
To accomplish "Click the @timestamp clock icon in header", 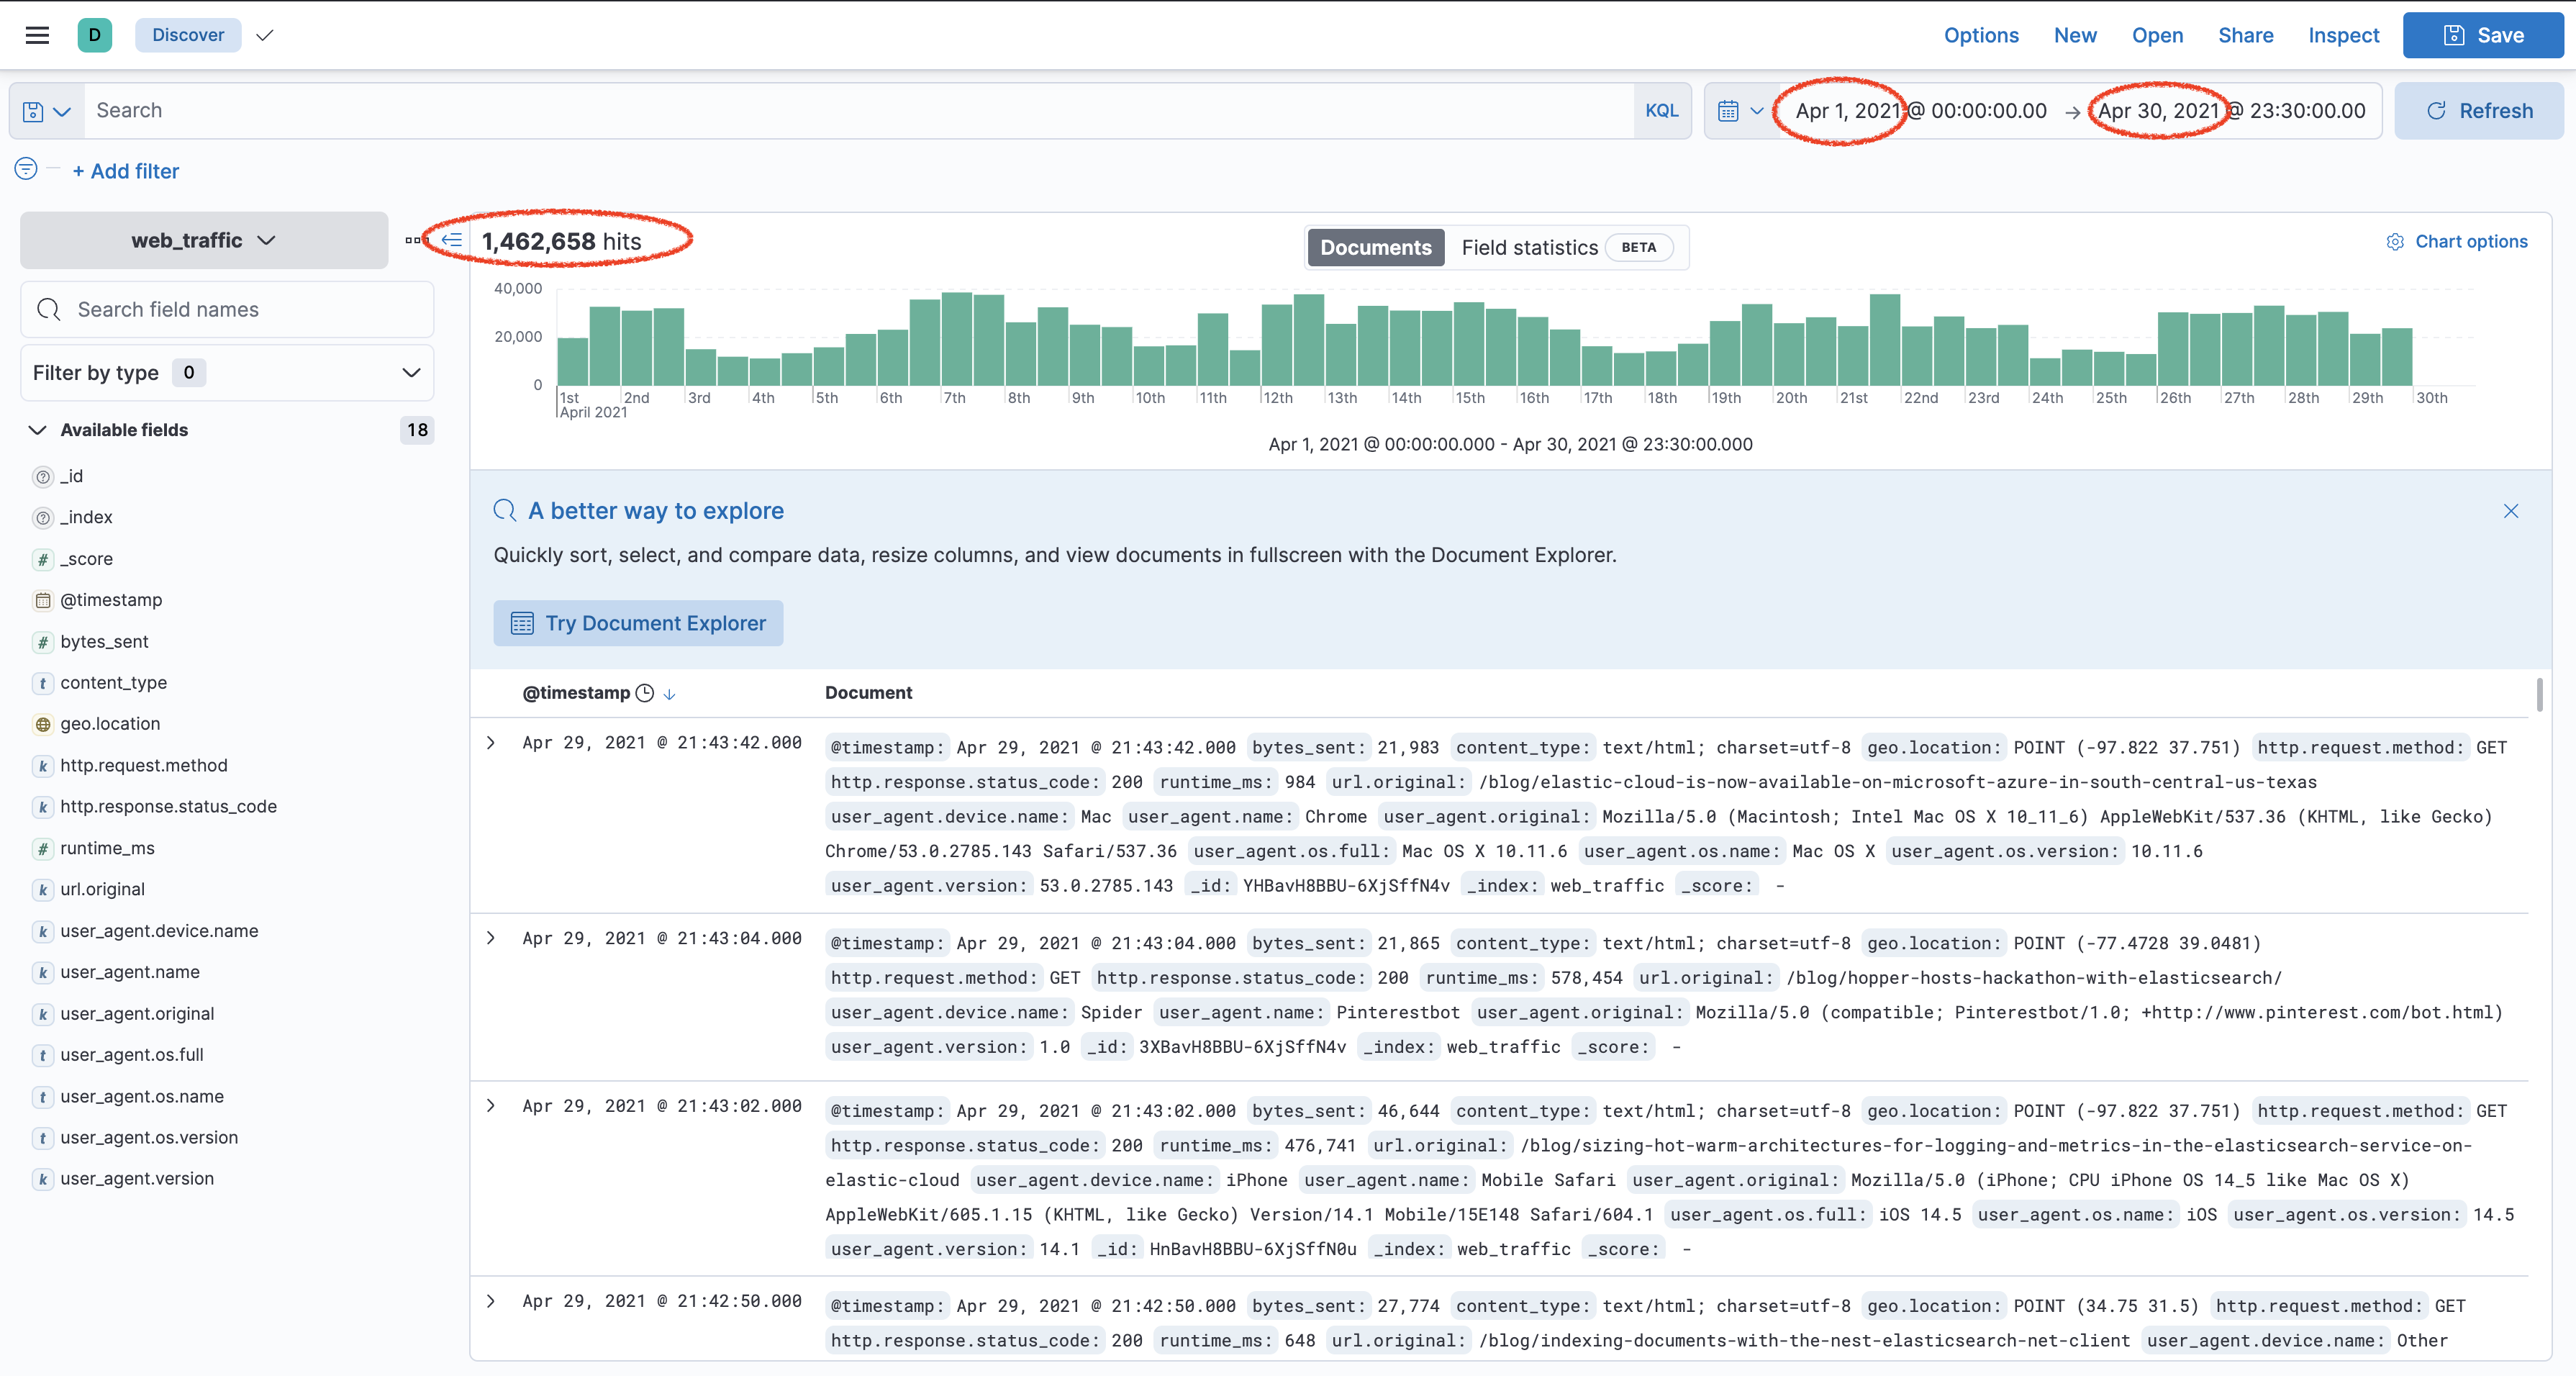I will [x=645, y=693].
